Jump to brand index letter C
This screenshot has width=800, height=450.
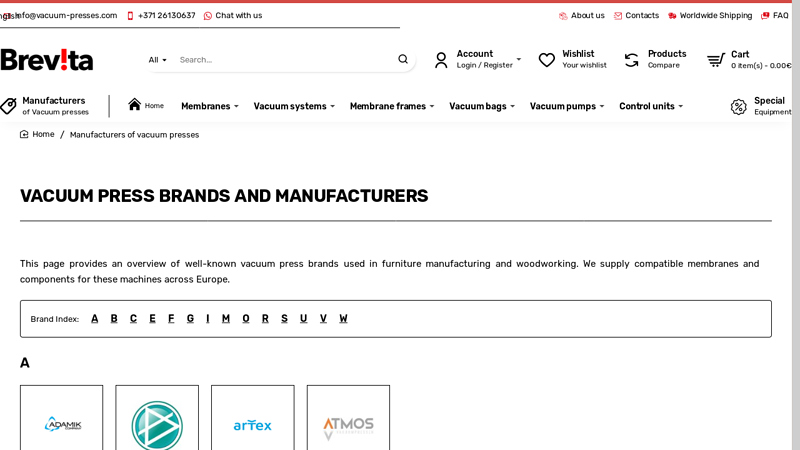[133, 318]
